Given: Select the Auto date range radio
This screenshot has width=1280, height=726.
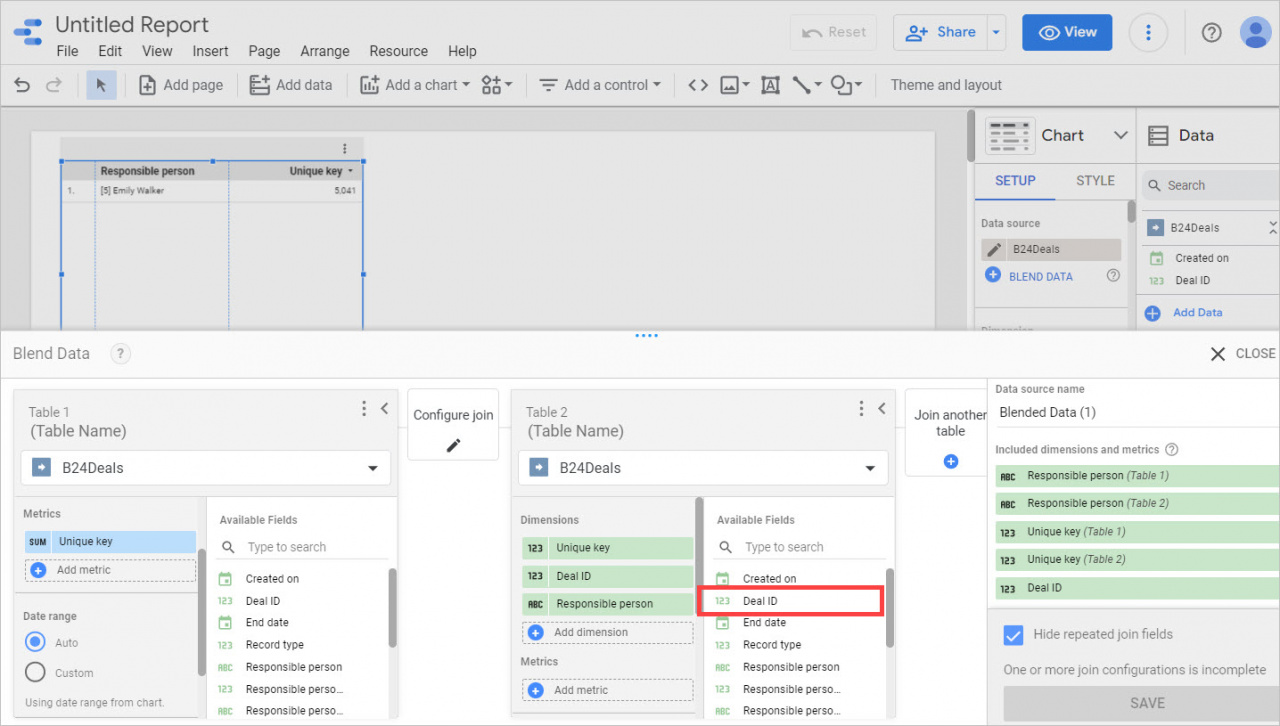Looking at the screenshot, I should 36,642.
